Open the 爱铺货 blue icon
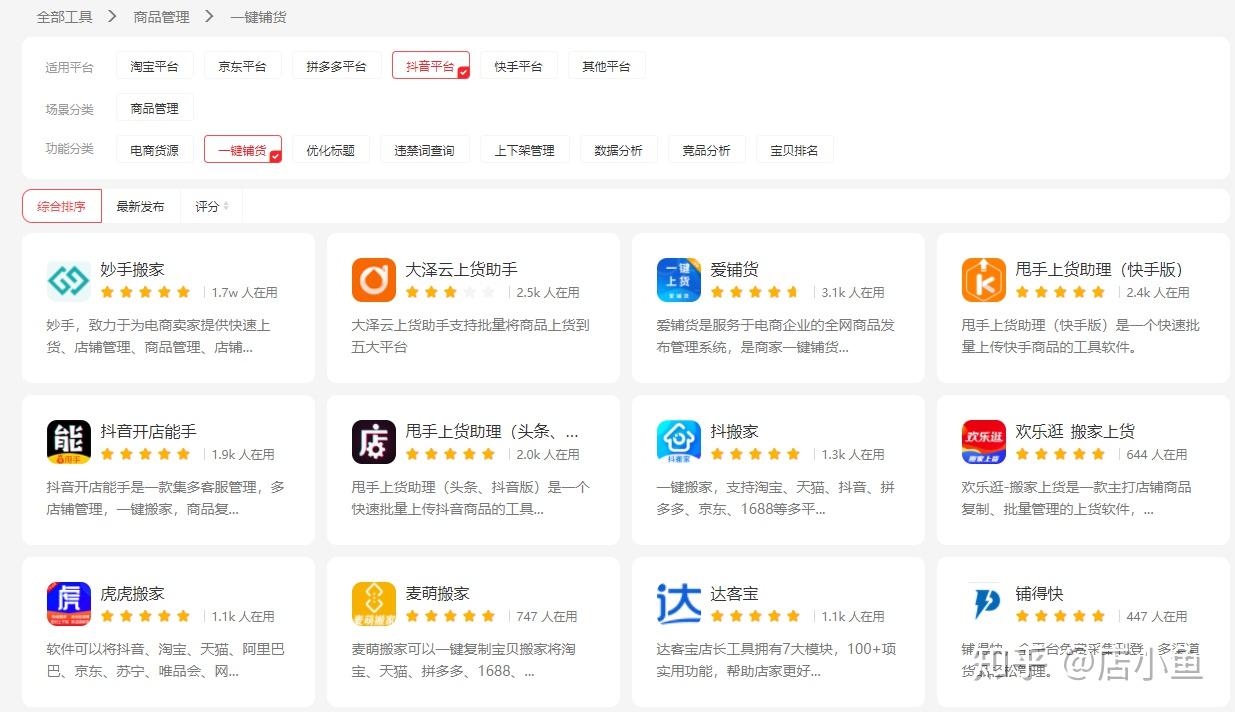The height and width of the screenshot is (712, 1235). pyautogui.click(x=679, y=280)
